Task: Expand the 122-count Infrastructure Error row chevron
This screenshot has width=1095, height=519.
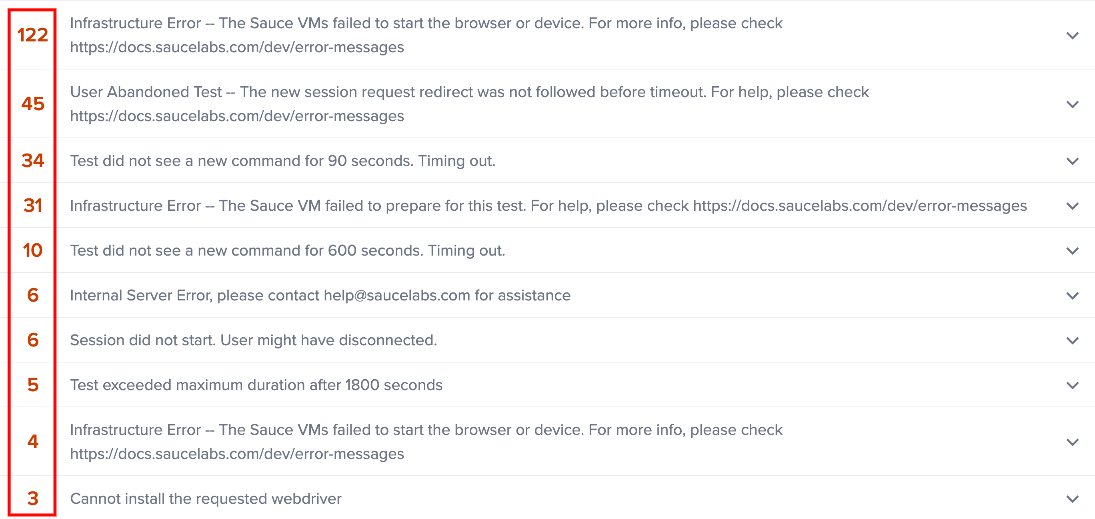Action: (1073, 36)
